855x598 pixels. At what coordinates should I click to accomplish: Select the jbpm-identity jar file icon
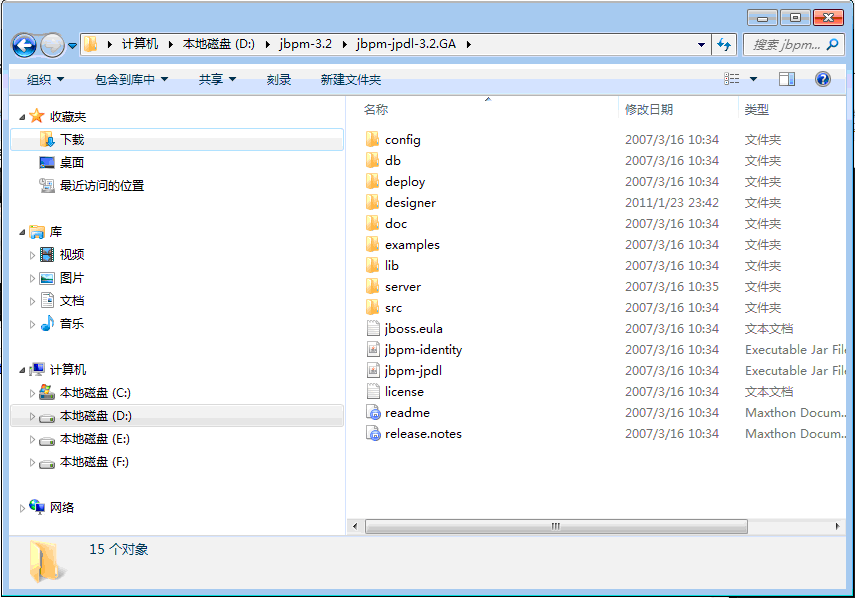tap(373, 349)
